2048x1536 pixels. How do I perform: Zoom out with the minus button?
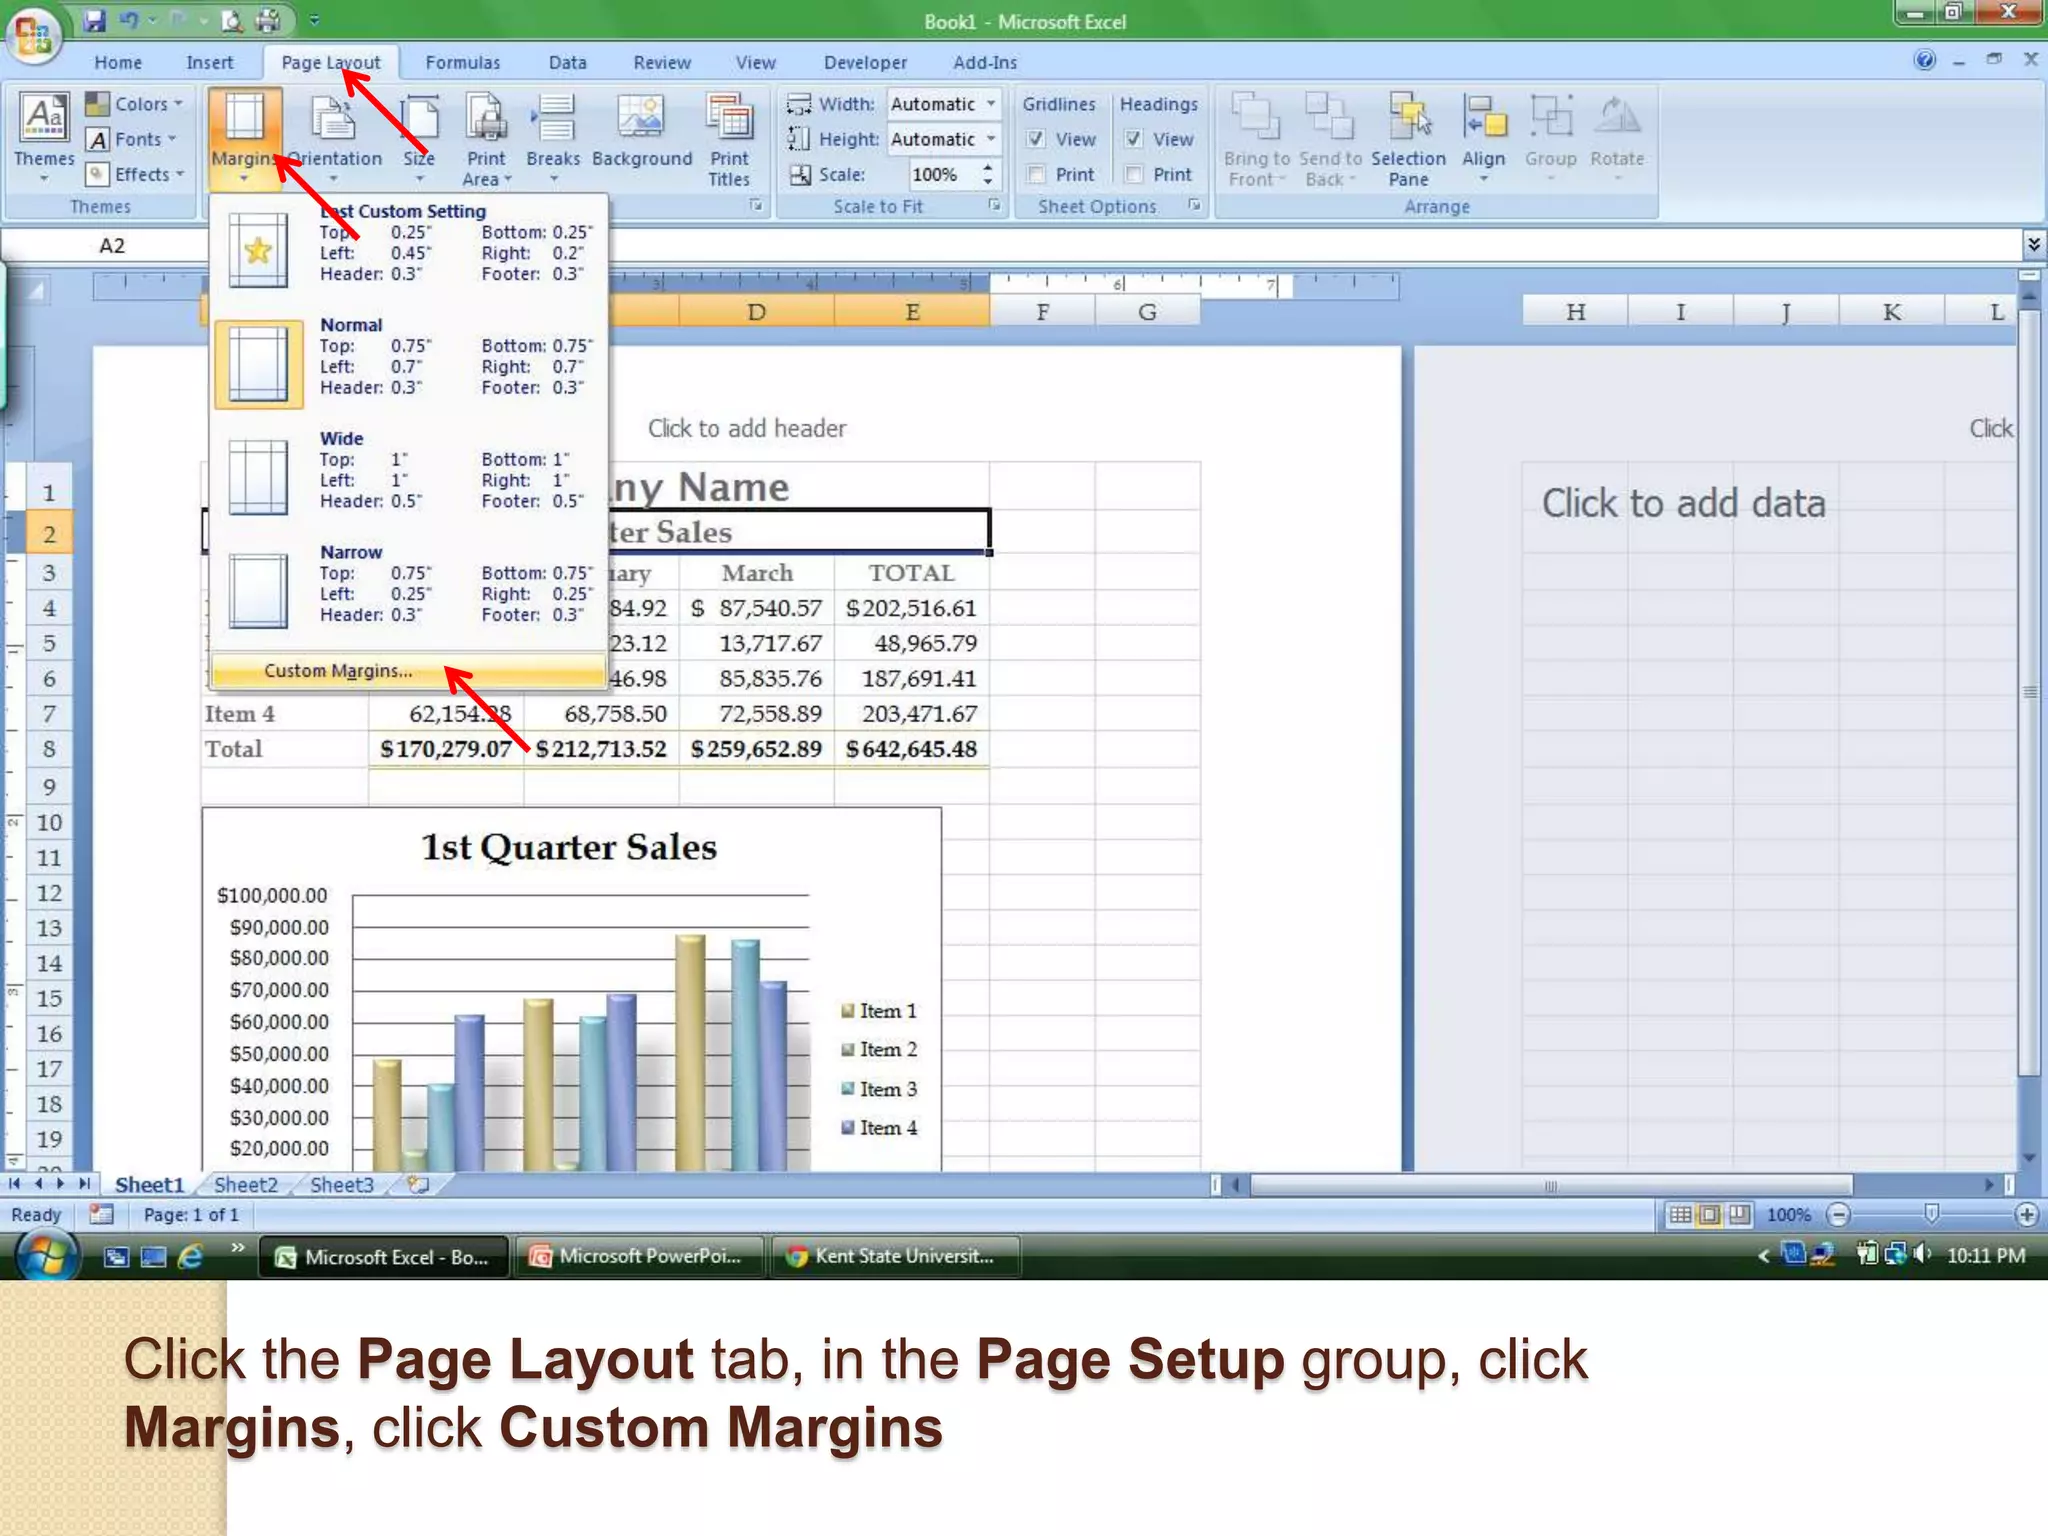point(1838,1214)
